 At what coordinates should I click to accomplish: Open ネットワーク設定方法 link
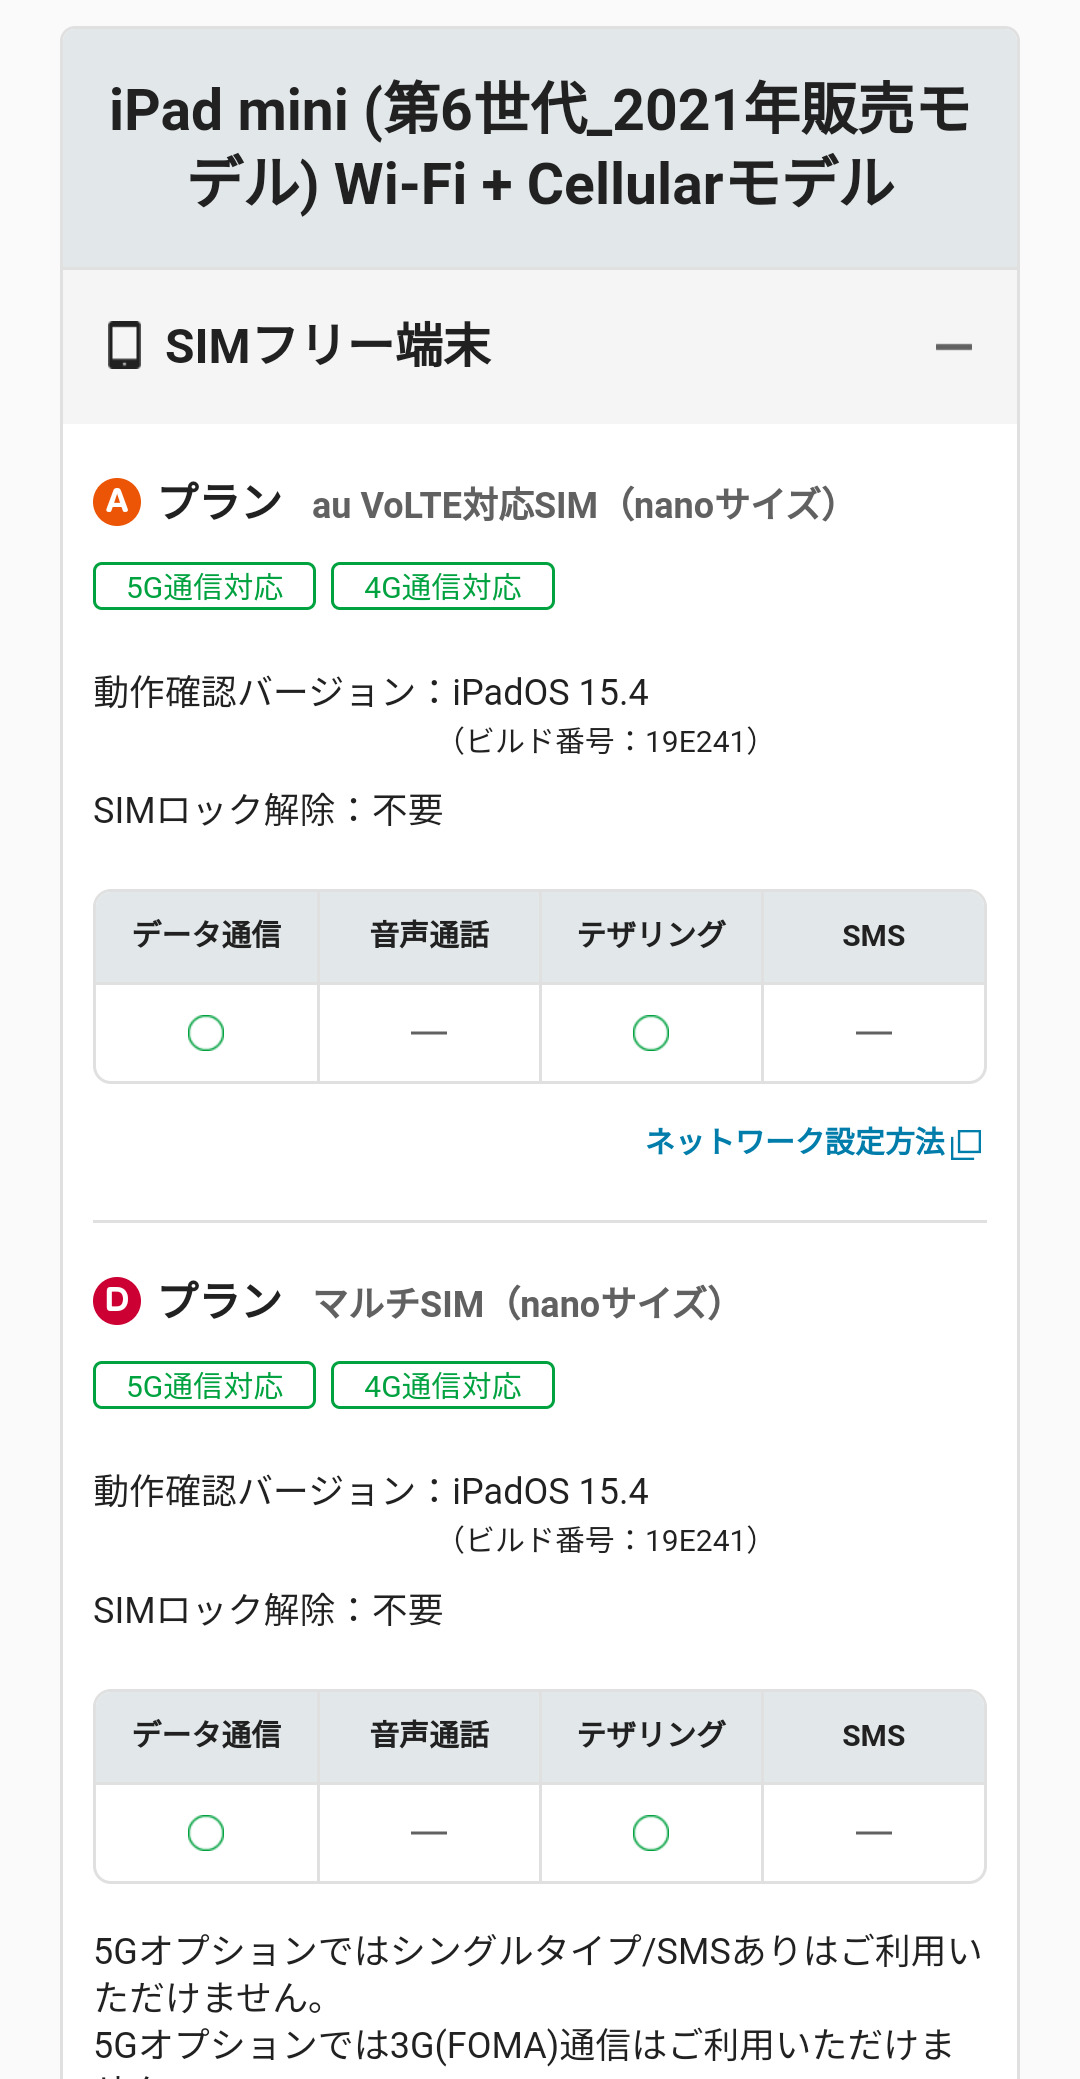[x=795, y=1141]
